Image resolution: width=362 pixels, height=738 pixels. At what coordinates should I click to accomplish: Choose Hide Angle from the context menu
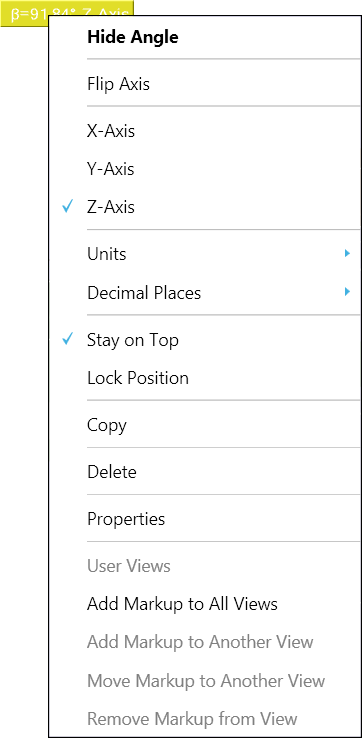coord(205,37)
